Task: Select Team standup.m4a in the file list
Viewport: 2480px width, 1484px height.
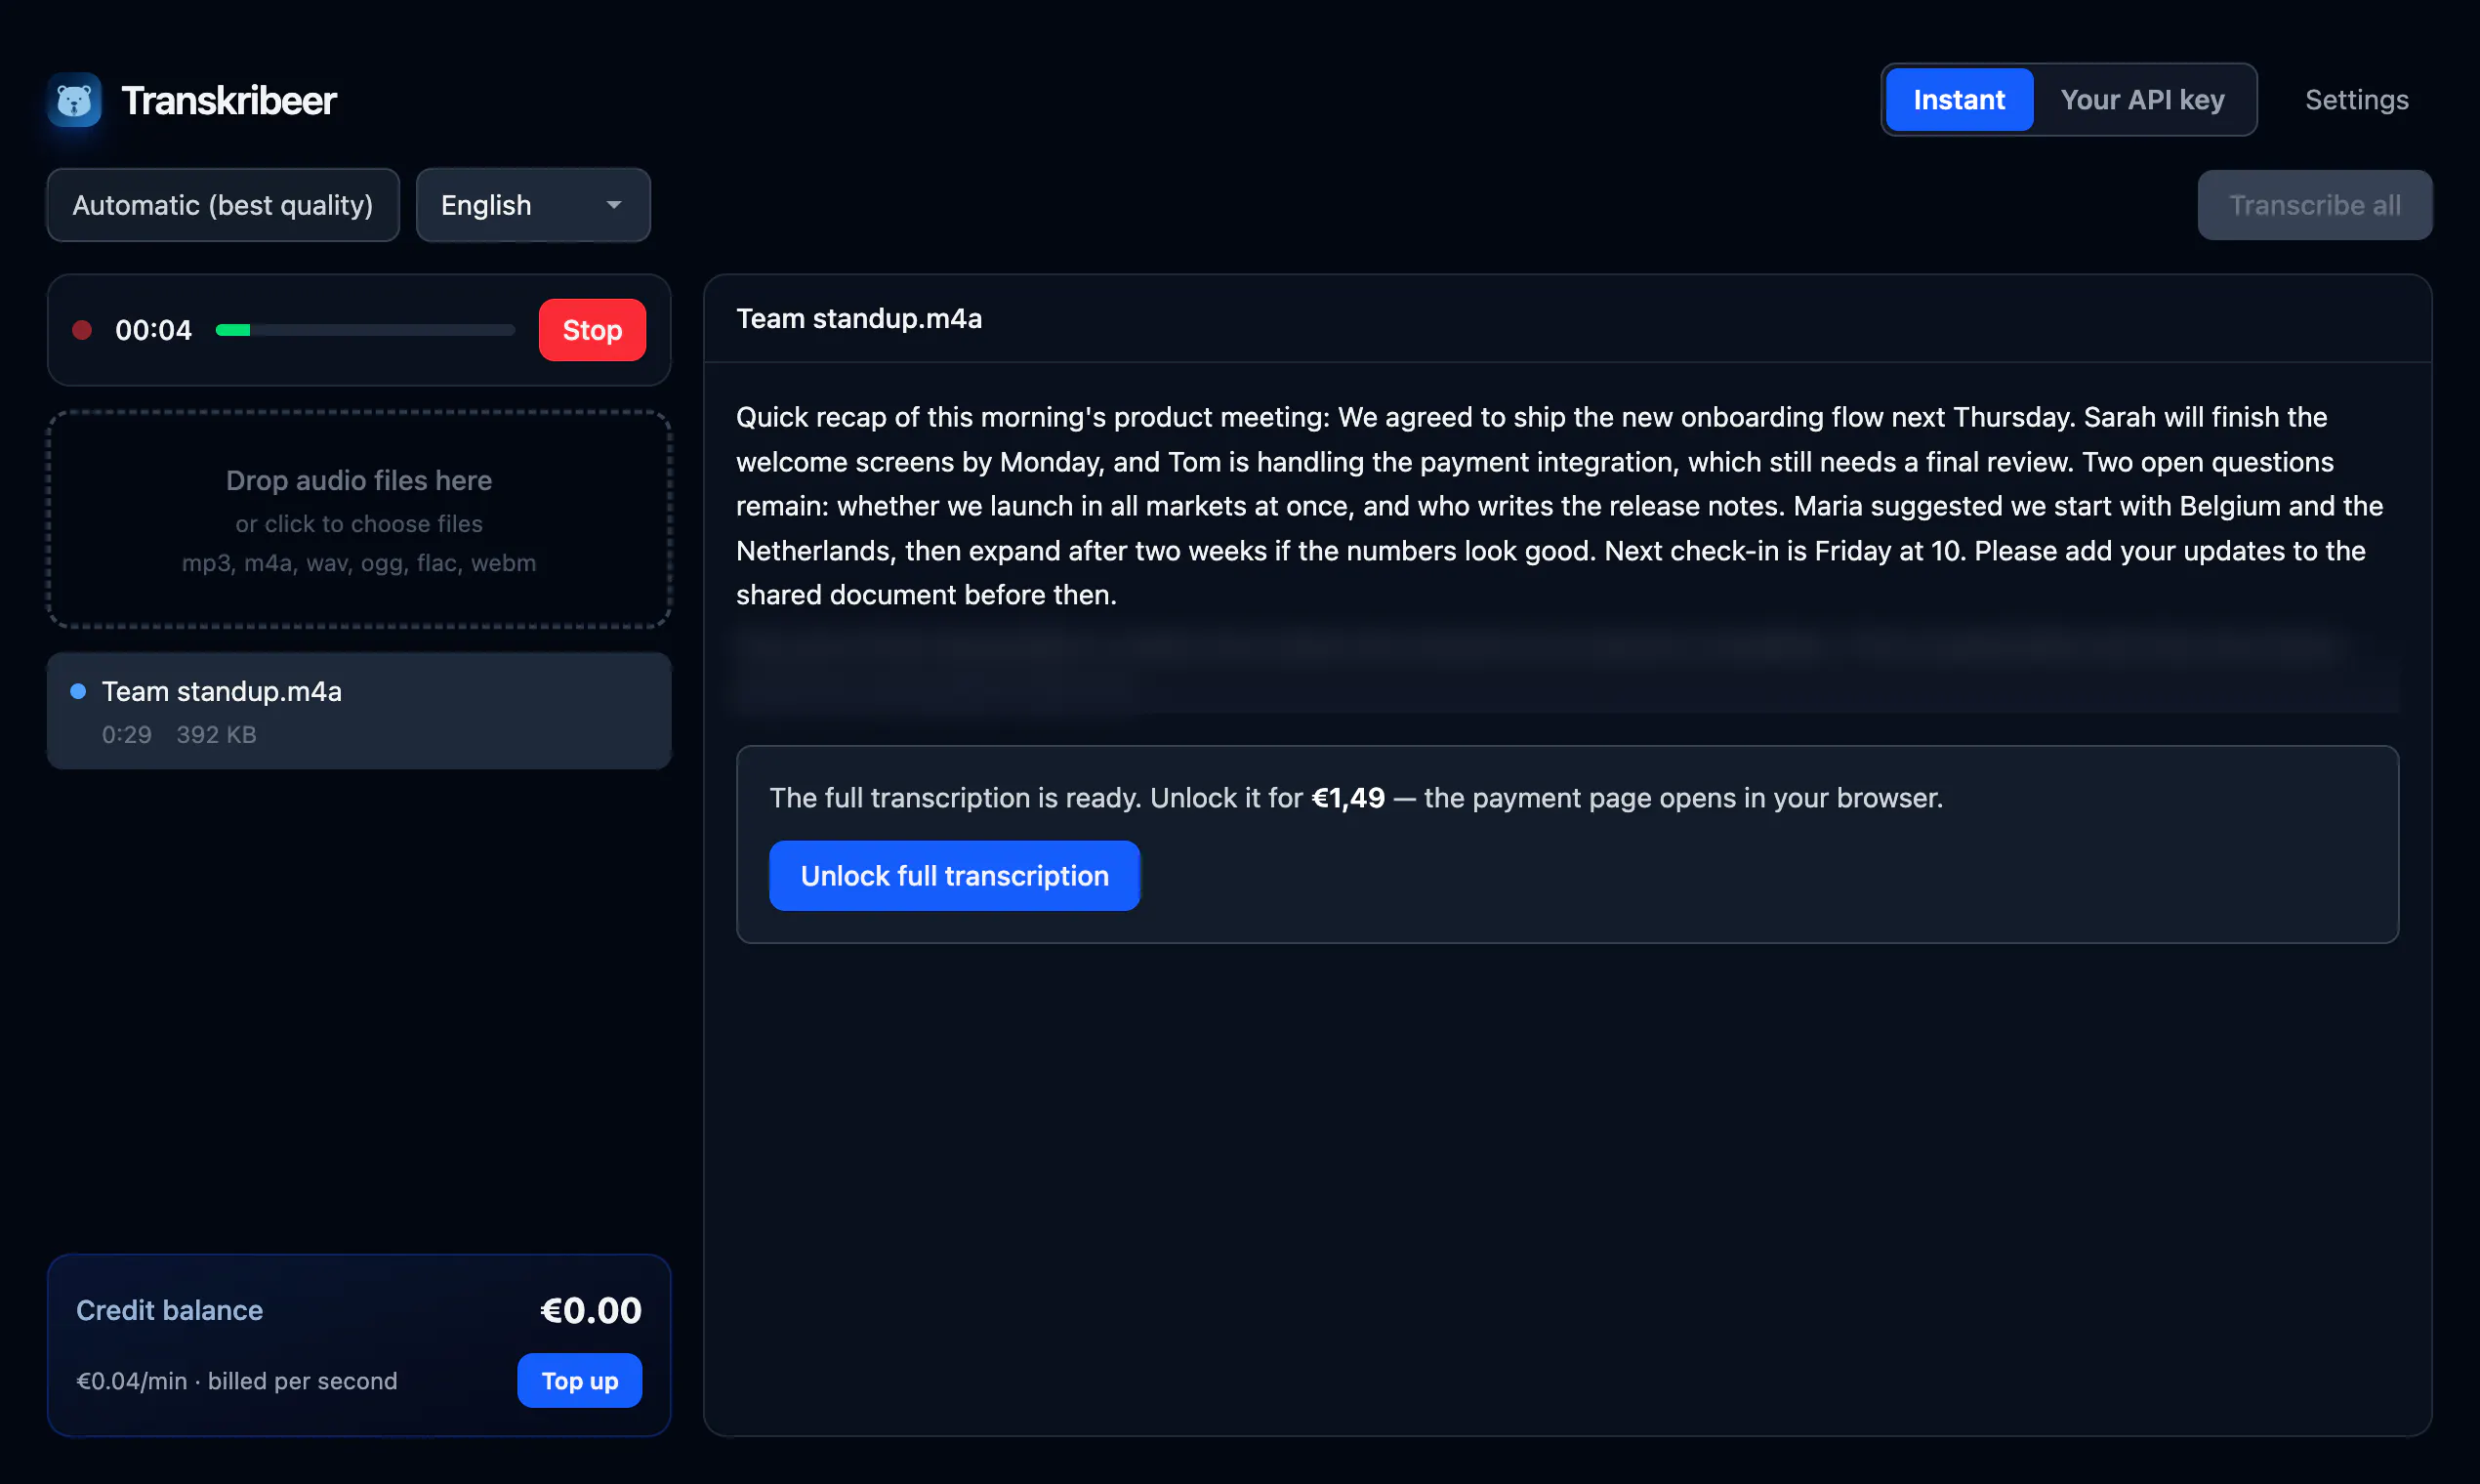Action: tap(359, 711)
